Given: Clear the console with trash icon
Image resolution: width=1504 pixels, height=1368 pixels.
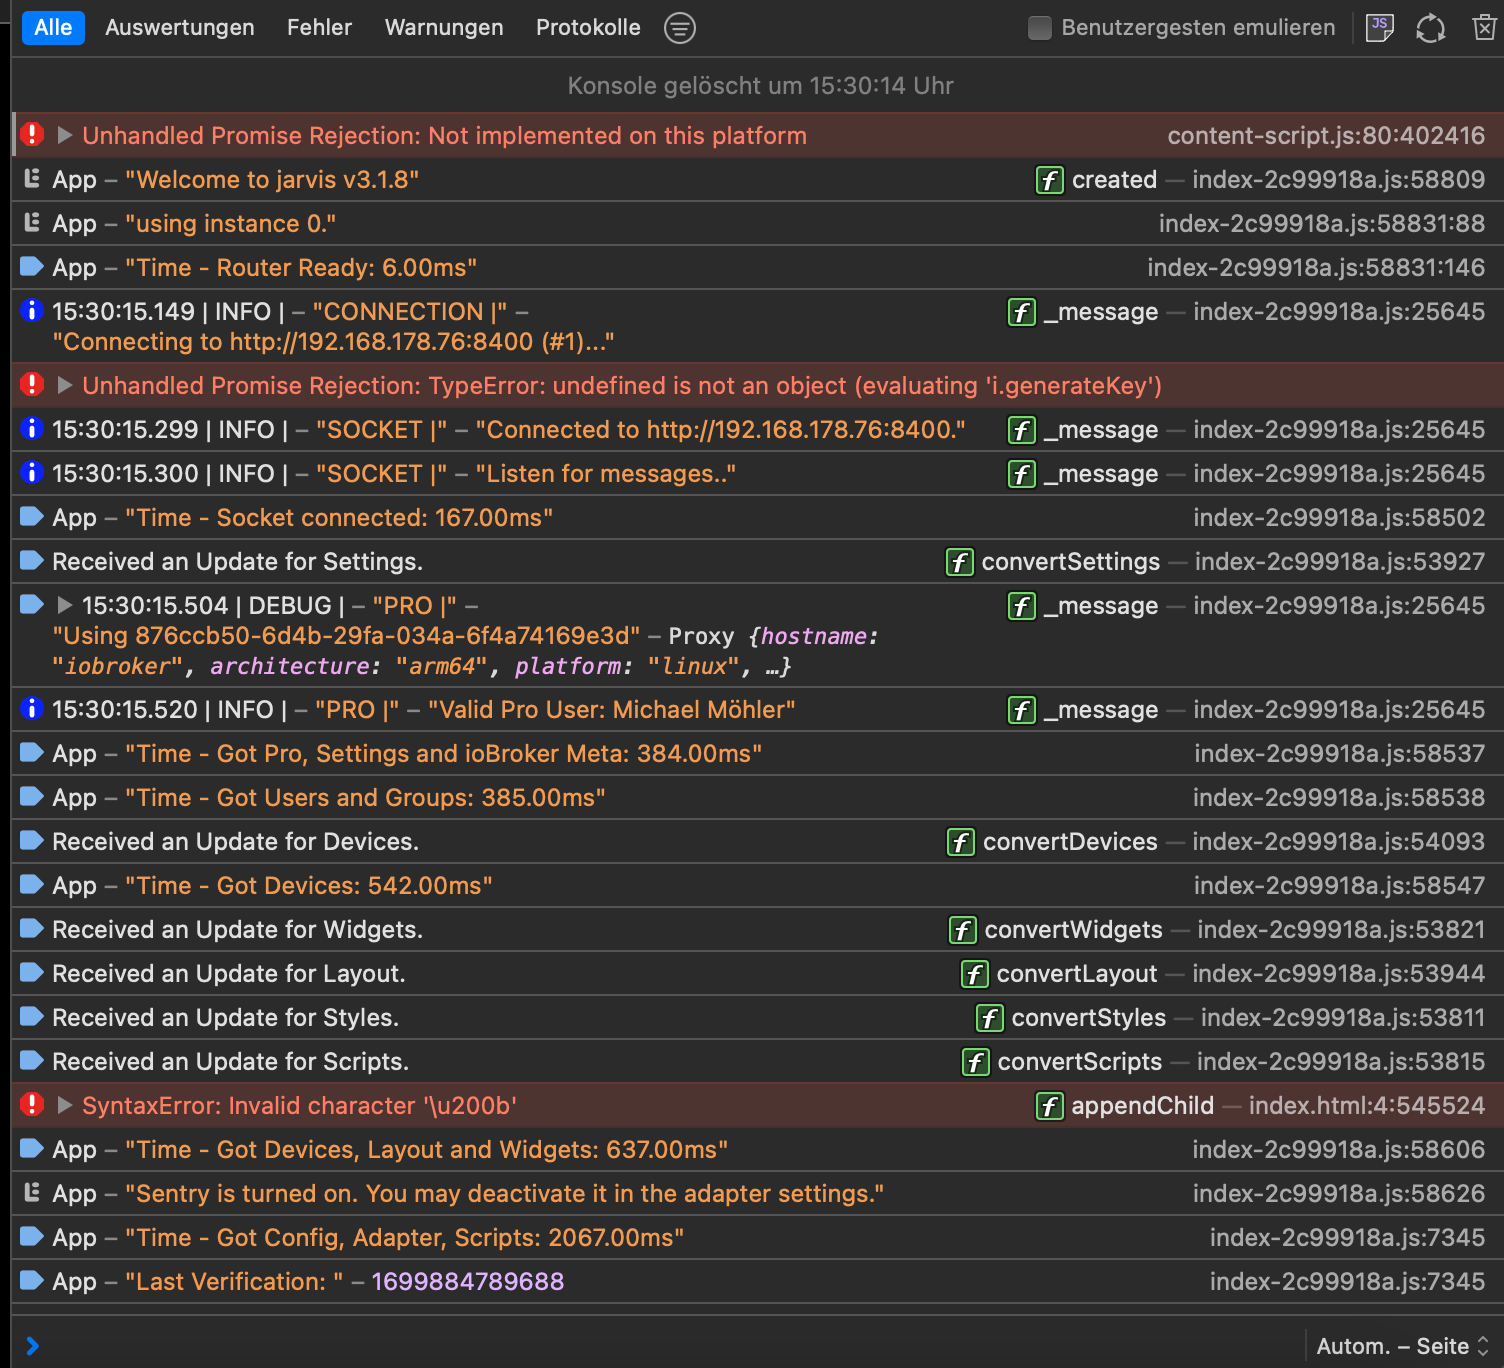Looking at the screenshot, I should (1484, 28).
